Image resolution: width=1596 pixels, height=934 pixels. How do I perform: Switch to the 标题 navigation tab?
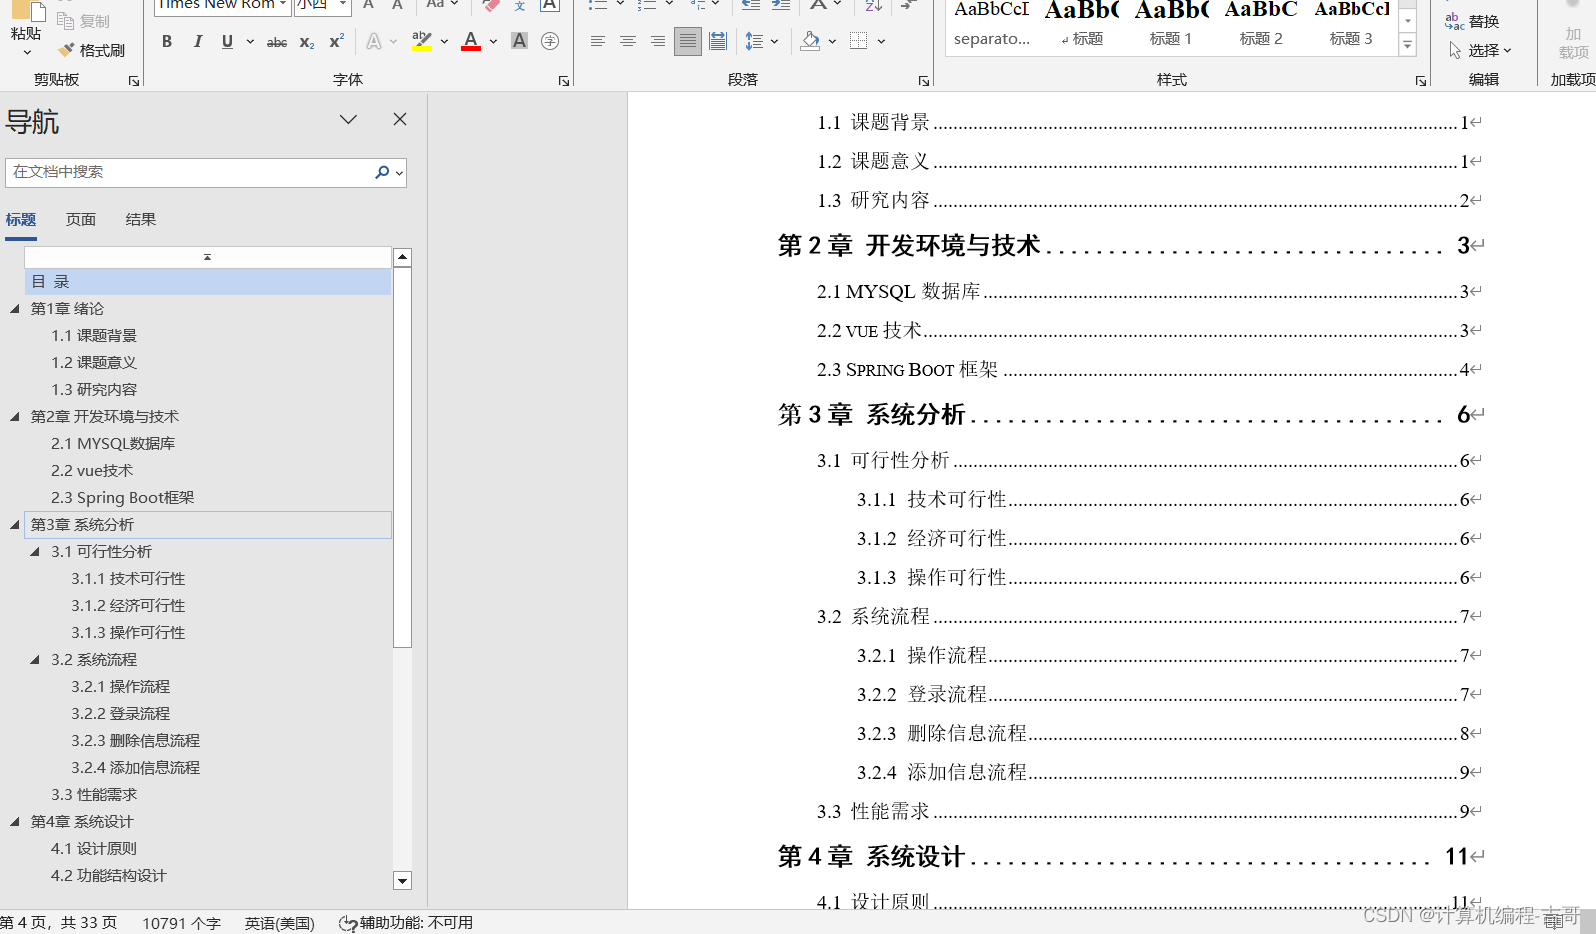(21, 220)
